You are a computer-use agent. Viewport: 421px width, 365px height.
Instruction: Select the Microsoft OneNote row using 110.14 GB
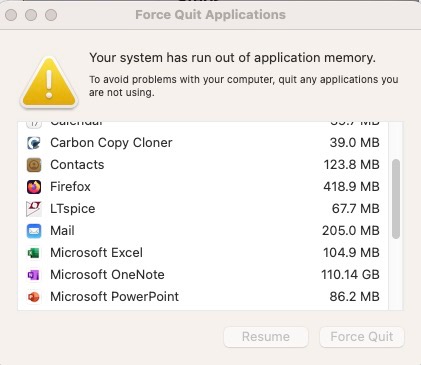tap(203, 275)
